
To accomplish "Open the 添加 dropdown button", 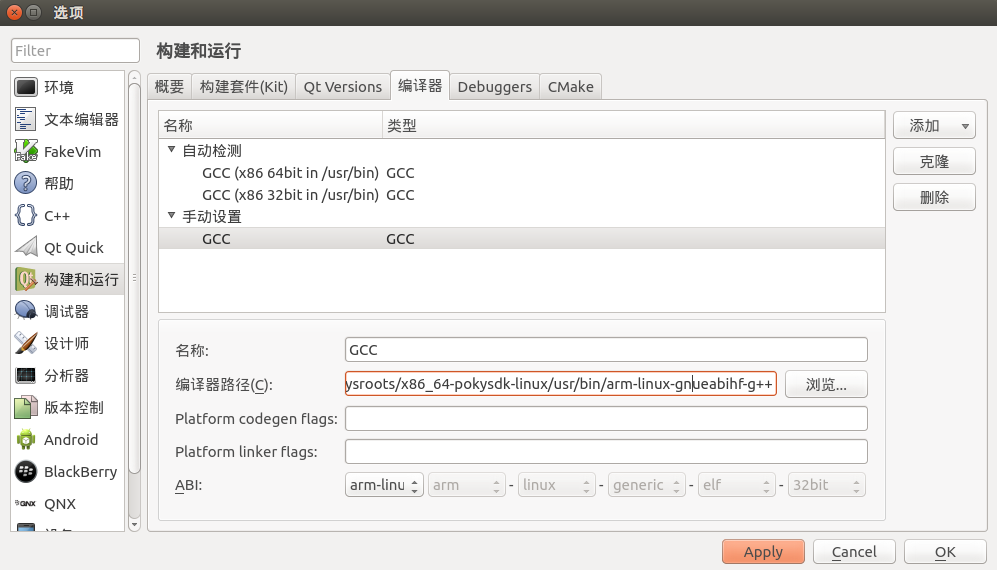I will (934, 126).
